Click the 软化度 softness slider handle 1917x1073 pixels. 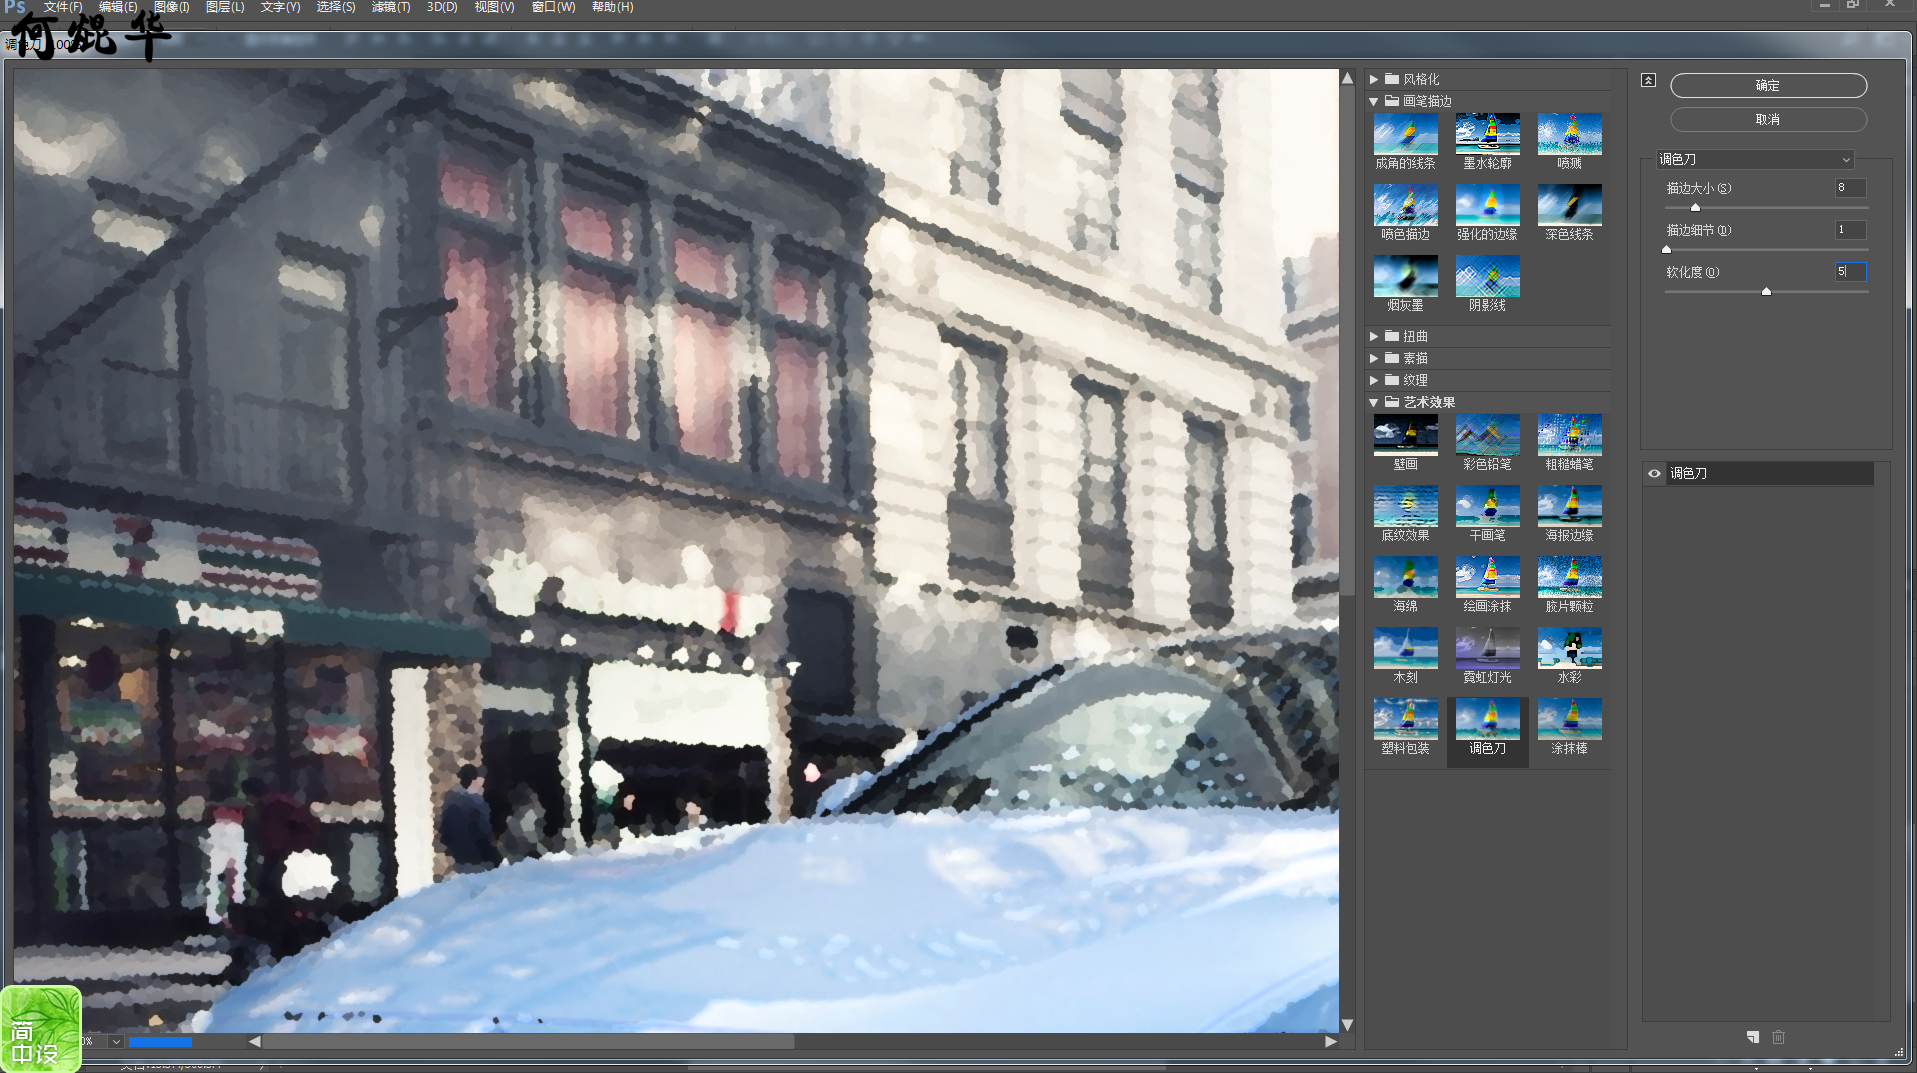[1766, 292]
